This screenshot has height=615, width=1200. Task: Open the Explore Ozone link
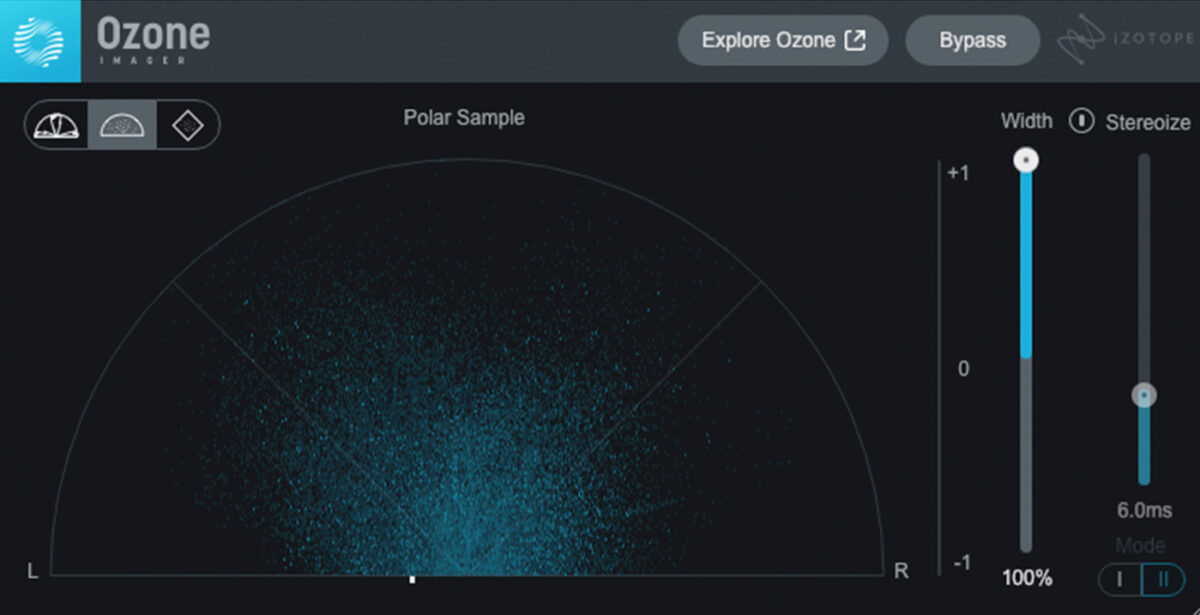pyautogui.click(x=783, y=41)
